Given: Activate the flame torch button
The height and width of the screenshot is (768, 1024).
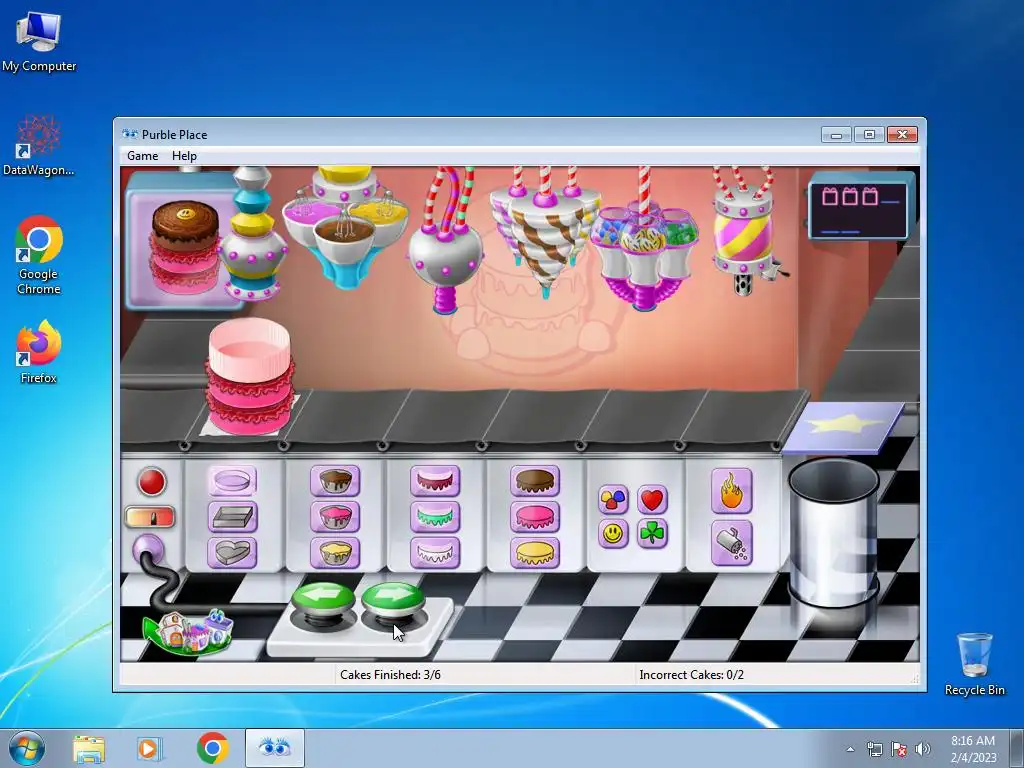Looking at the screenshot, I should coord(732,491).
